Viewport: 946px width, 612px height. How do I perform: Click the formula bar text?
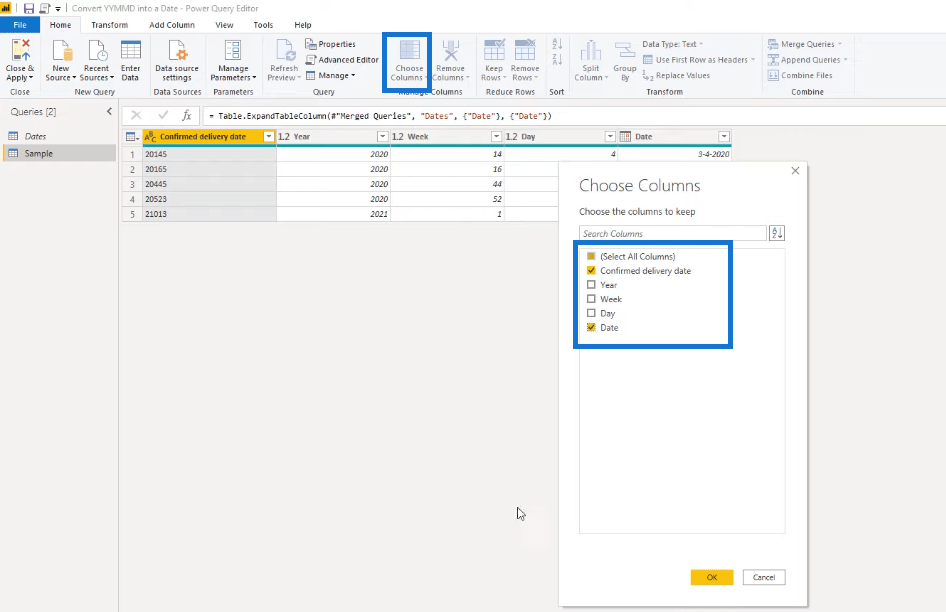tap(381, 116)
